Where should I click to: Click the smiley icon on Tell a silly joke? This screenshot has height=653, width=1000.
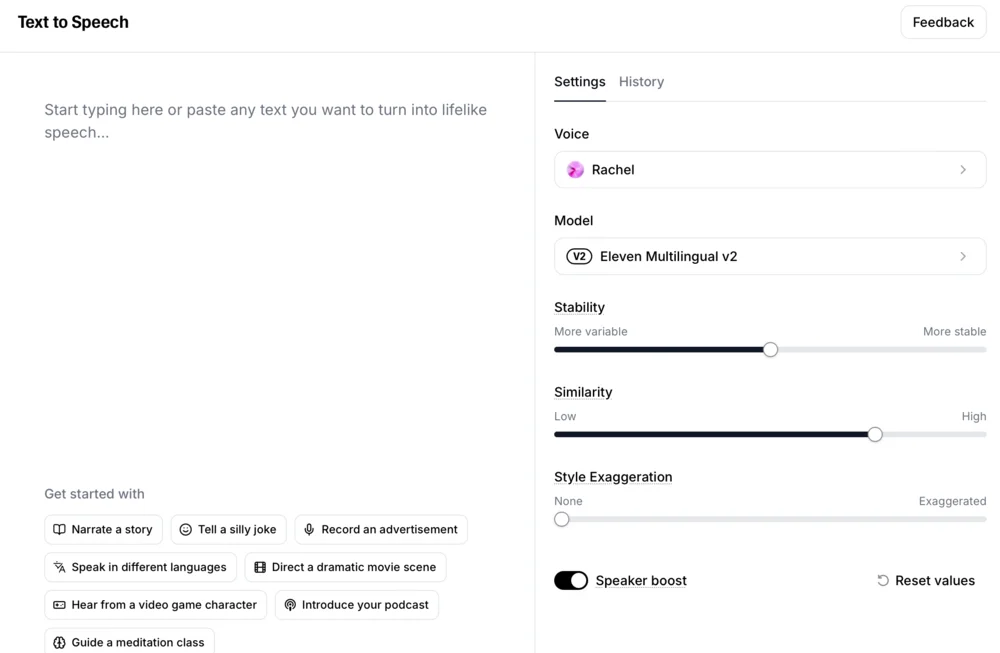(186, 530)
